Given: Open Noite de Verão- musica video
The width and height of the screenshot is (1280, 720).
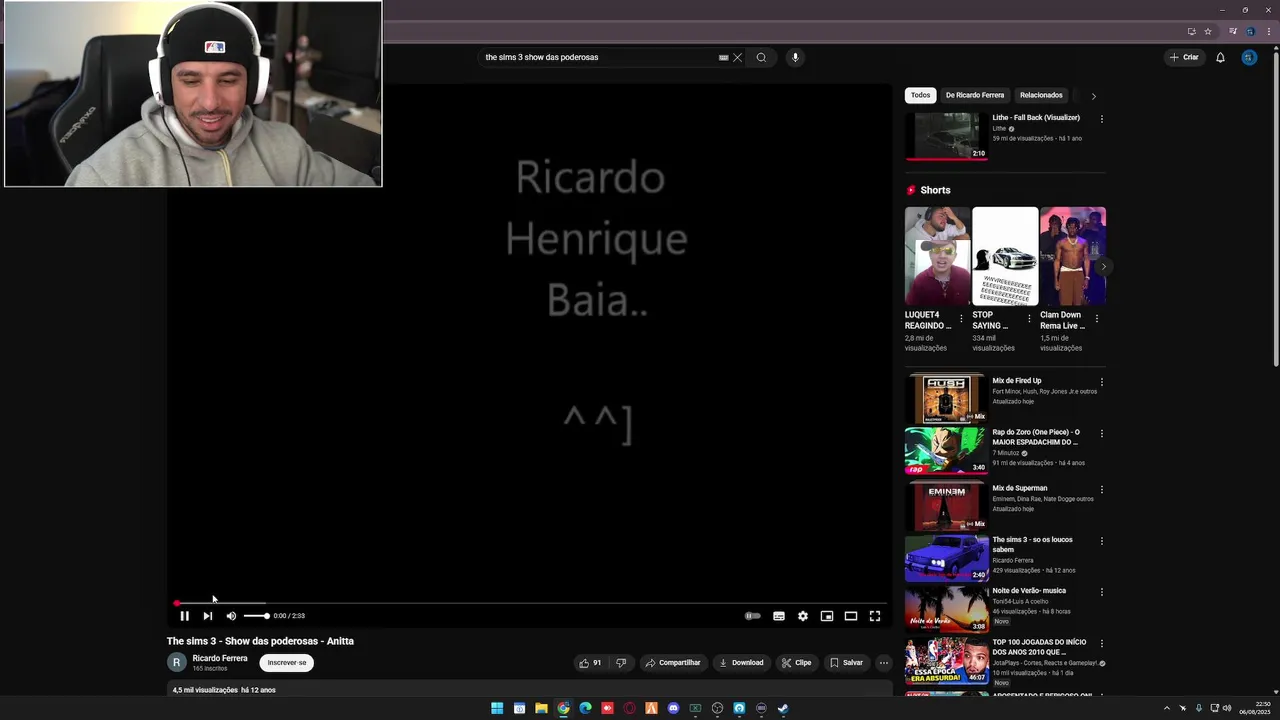Looking at the screenshot, I should click(x=947, y=609).
